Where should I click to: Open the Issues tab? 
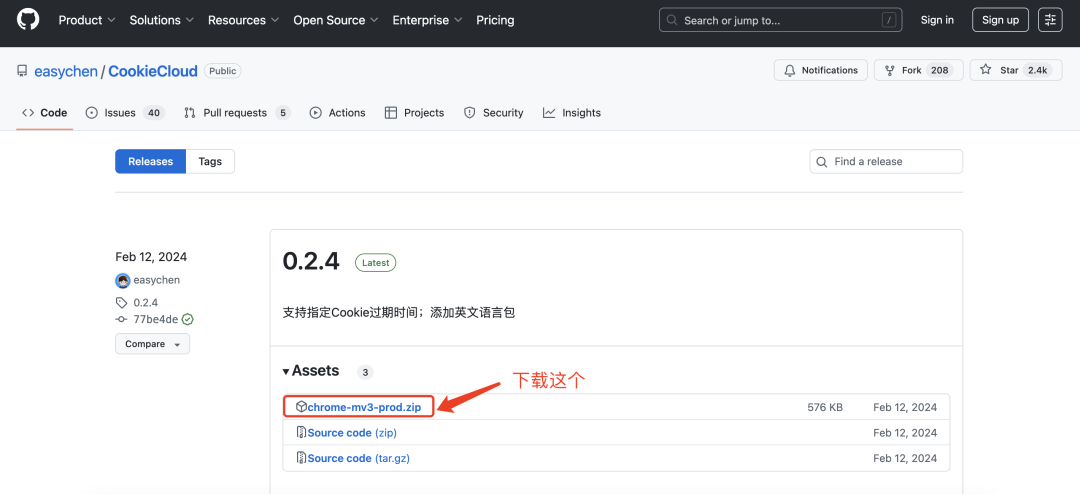[x=125, y=113]
